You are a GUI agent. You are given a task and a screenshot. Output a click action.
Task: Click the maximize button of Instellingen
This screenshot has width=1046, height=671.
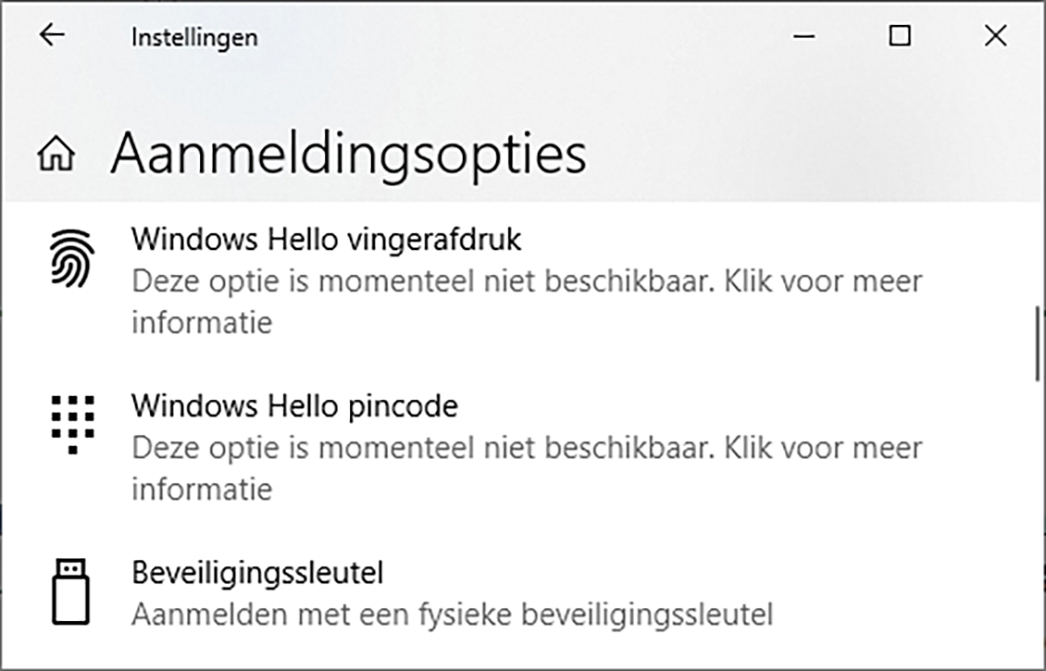[x=899, y=36]
